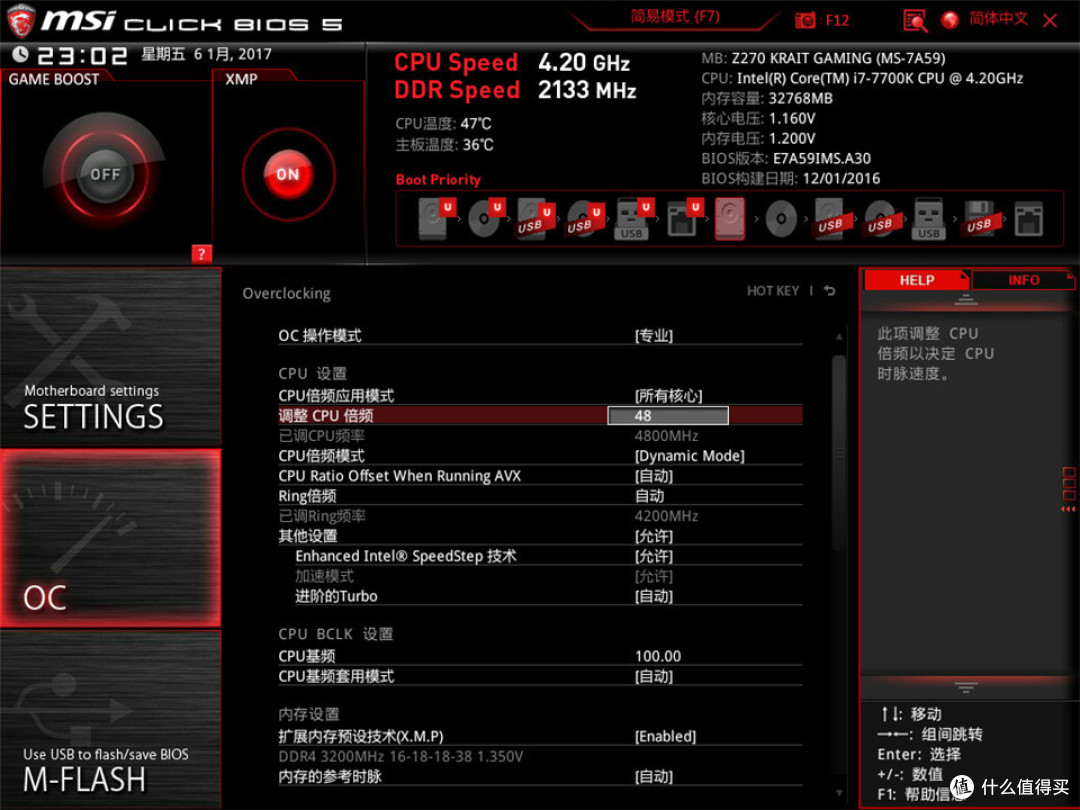Viewport: 1080px width, 810px height.
Task: Open Ring倍频 自动 value
Action: 650,495
